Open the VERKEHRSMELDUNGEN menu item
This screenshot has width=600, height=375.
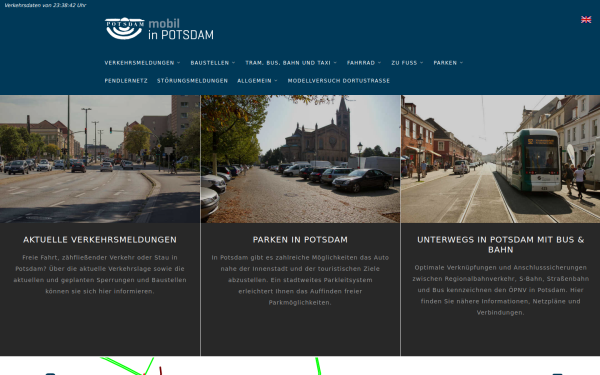point(139,63)
